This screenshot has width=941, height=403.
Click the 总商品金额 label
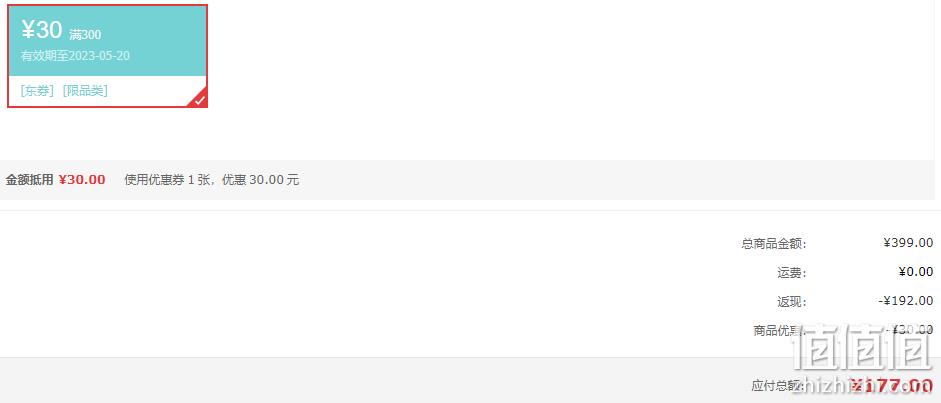[774, 243]
